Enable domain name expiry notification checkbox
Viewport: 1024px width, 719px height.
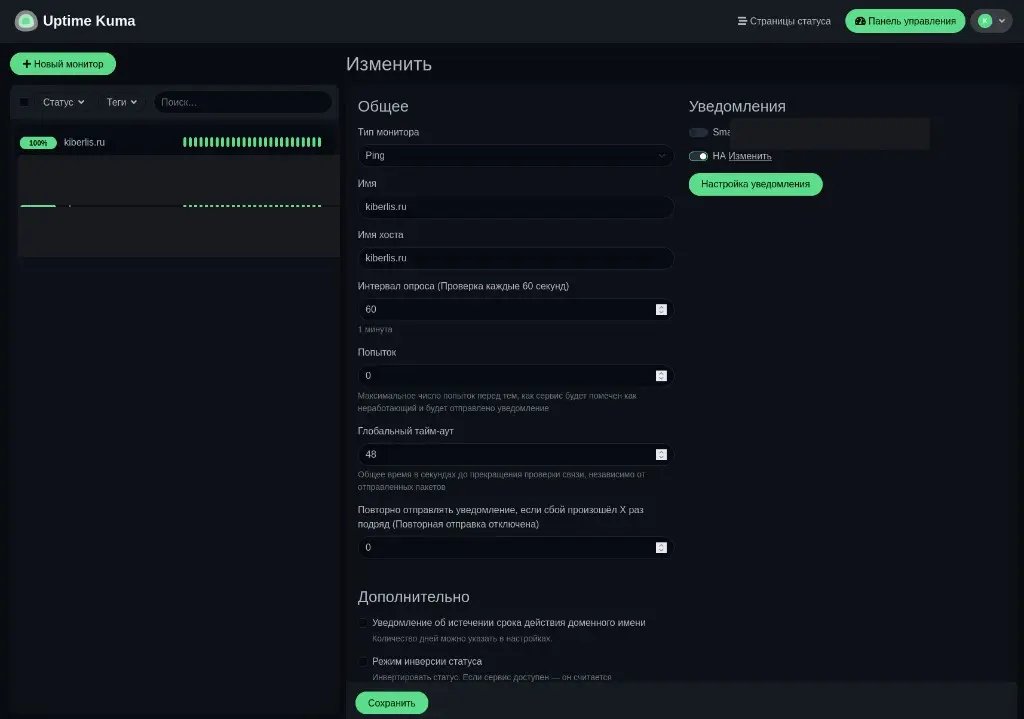pyautogui.click(x=363, y=623)
